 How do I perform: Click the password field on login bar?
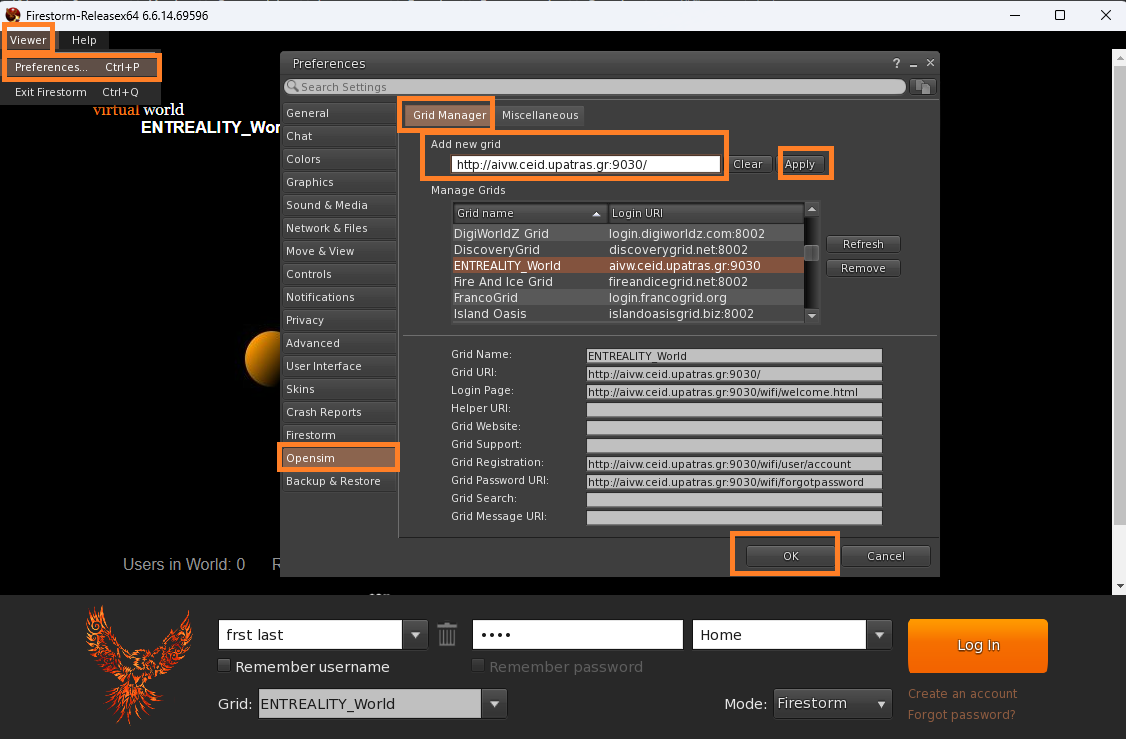click(x=577, y=635)
